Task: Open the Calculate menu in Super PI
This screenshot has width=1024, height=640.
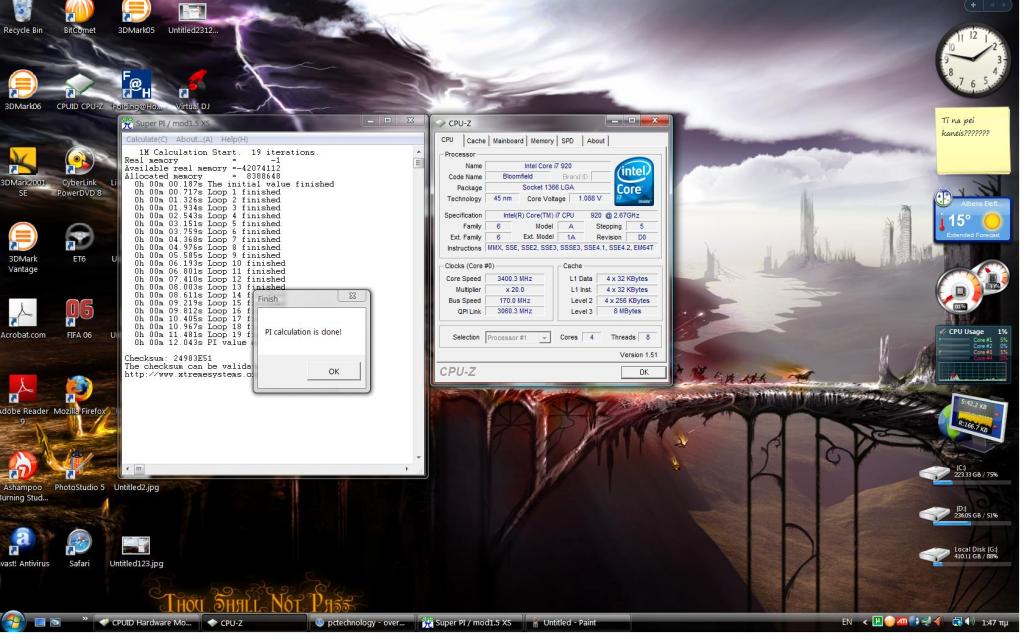Action: [x=146, y=139]
